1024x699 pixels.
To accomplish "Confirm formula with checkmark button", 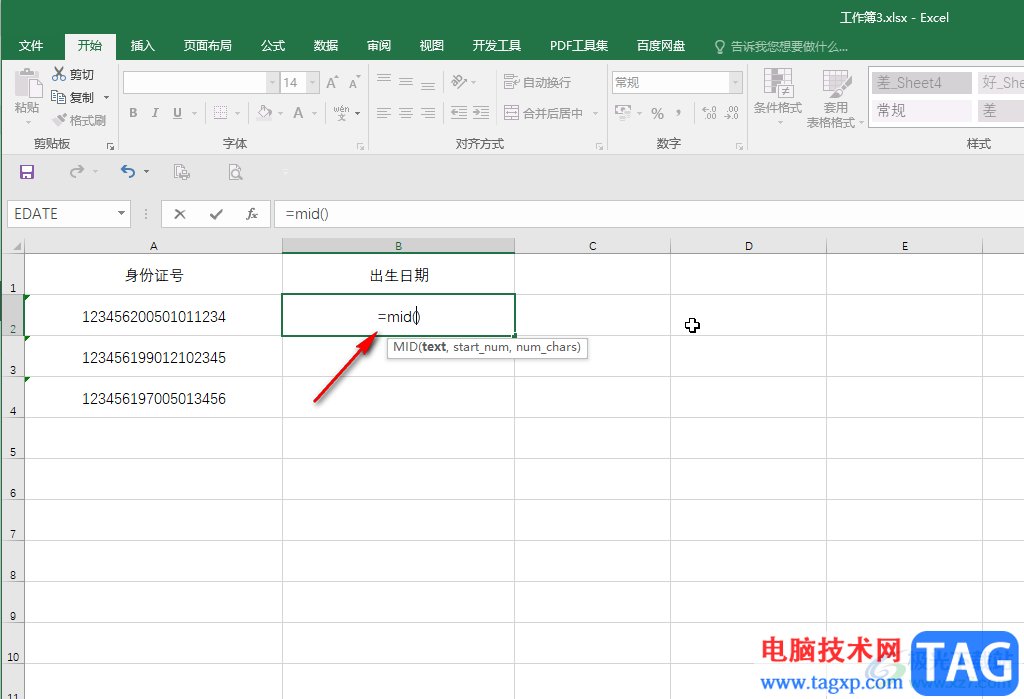I will click(216, 214).
